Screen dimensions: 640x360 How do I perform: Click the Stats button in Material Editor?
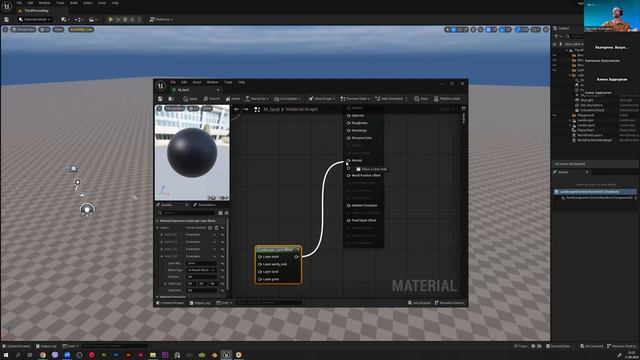coord(421,99)
